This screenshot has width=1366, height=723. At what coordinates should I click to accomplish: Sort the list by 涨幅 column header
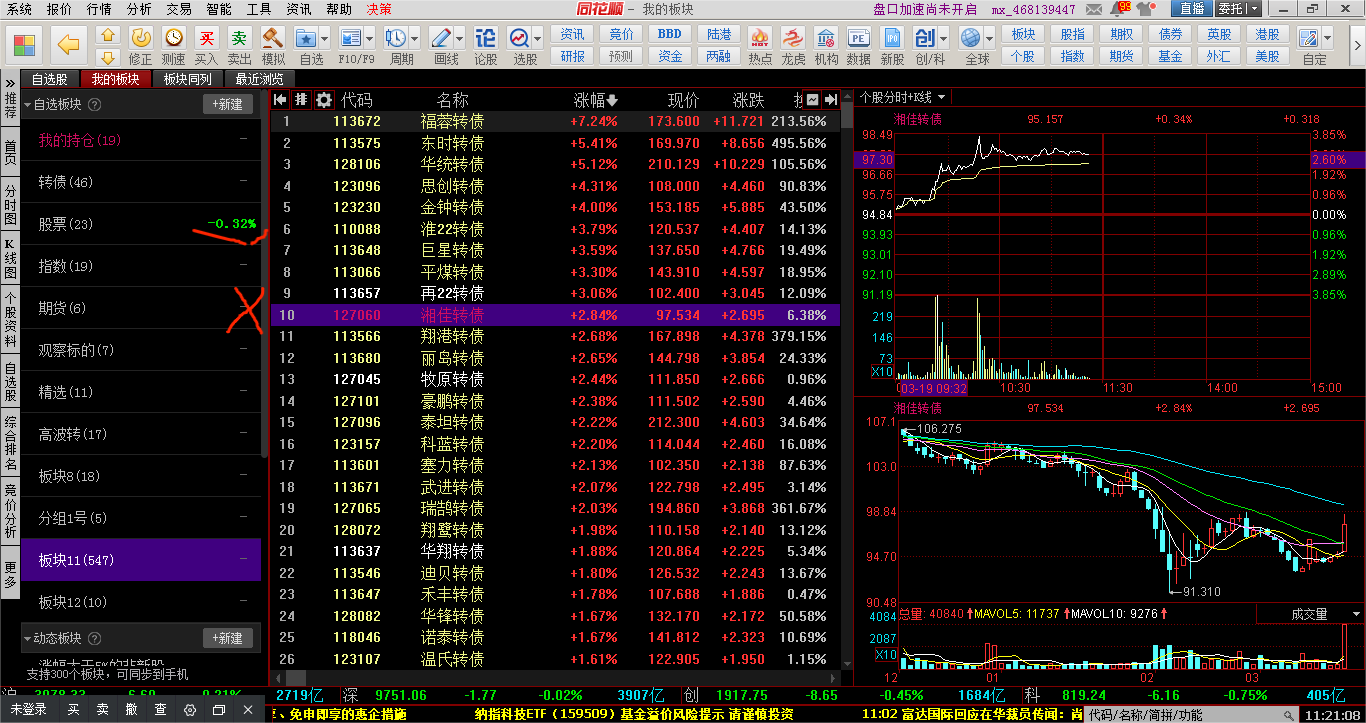(x=595, y=100)
